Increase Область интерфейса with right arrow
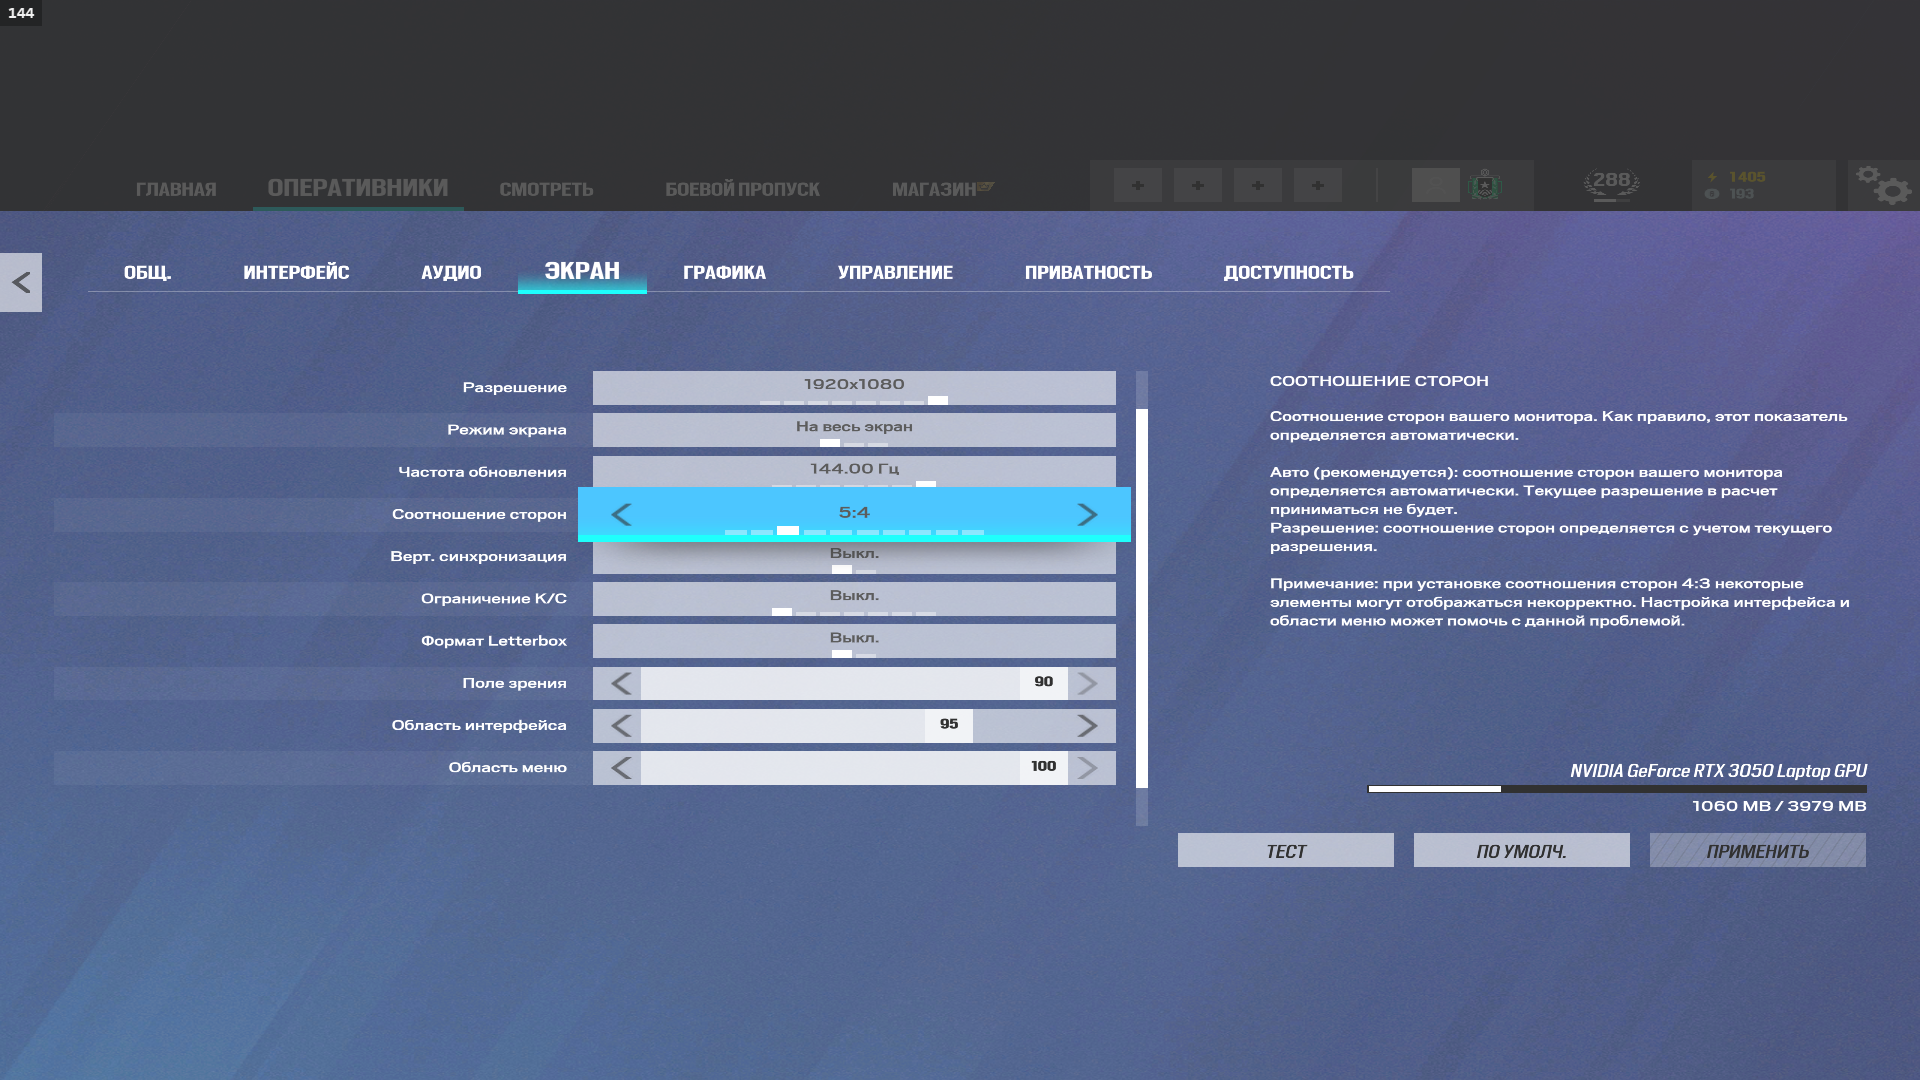The width and height of the screenshot is (1920, 1080). pos(1090,726)
